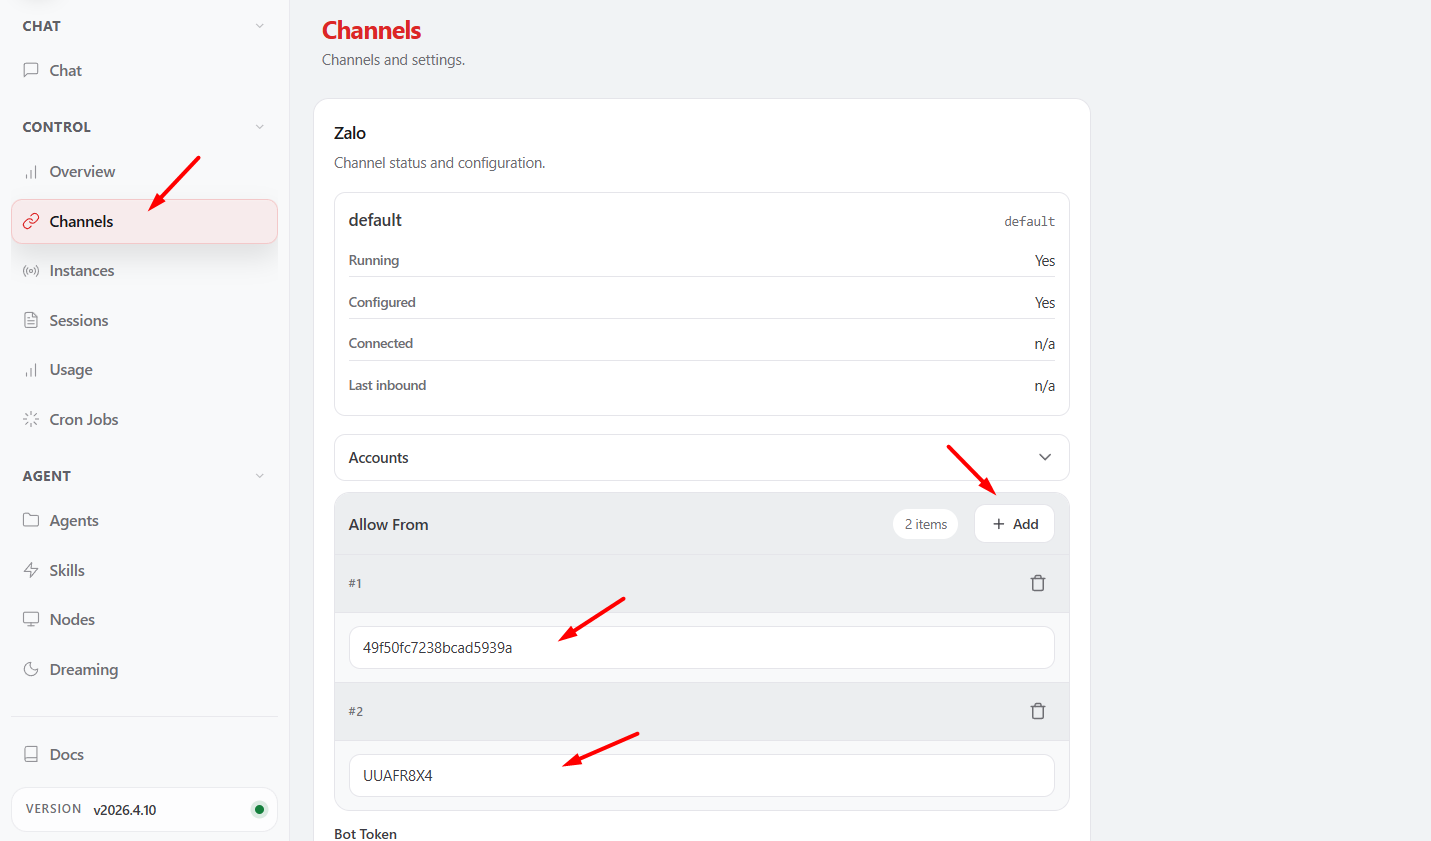Viewport: 1431px width, 841px height.
Task: Open the Usage page link
Action: pyautogui.click(x=70, y=369)
